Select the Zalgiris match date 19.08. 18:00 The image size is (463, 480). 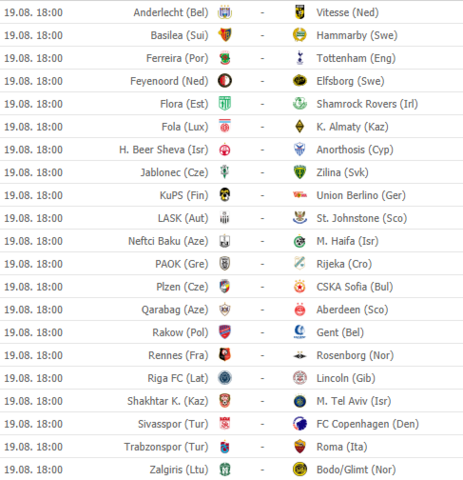(x=33, y=470)
